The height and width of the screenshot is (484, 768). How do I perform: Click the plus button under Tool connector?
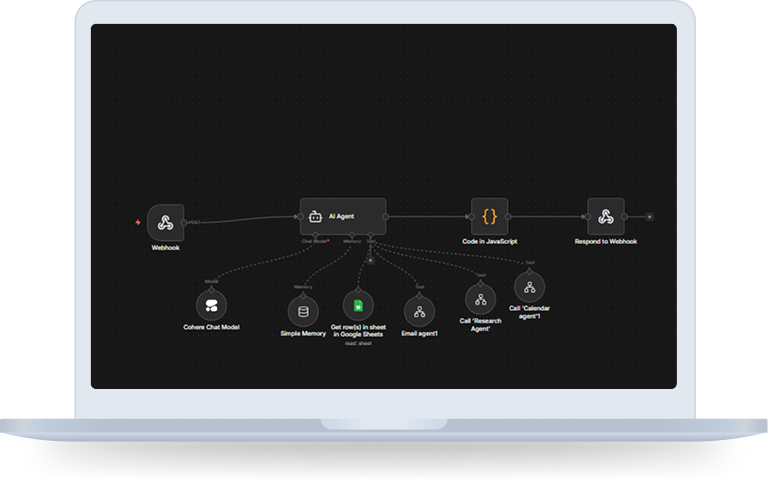[370, 260]
